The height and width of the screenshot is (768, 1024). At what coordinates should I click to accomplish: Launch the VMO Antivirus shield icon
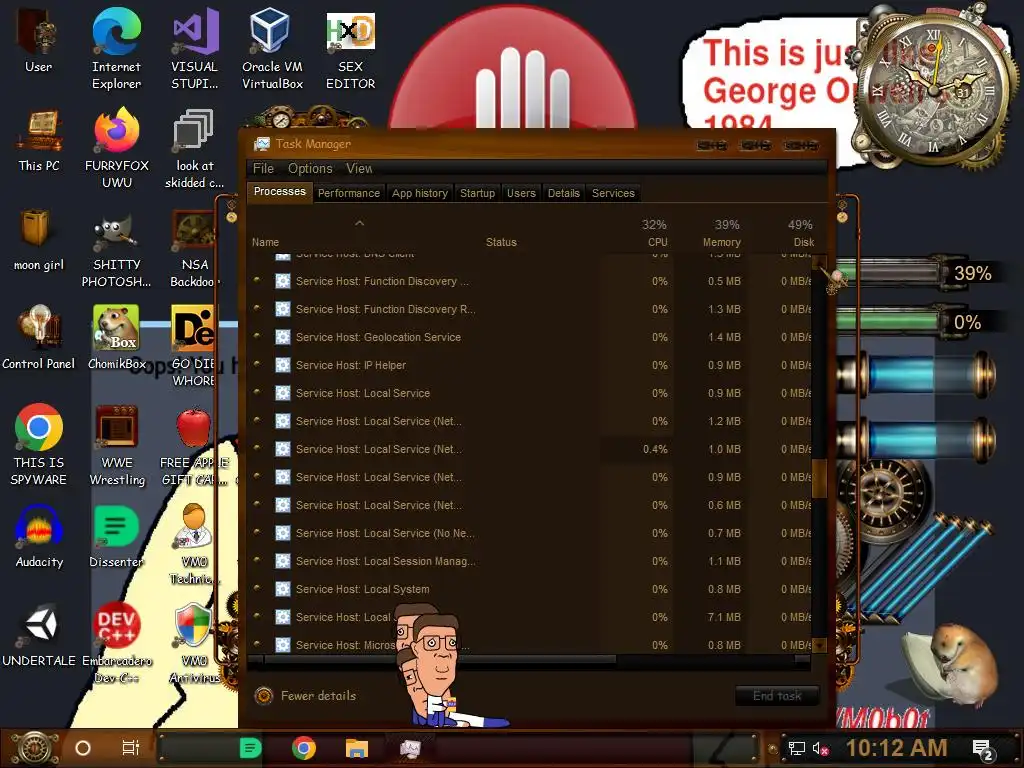pos(194,643)
